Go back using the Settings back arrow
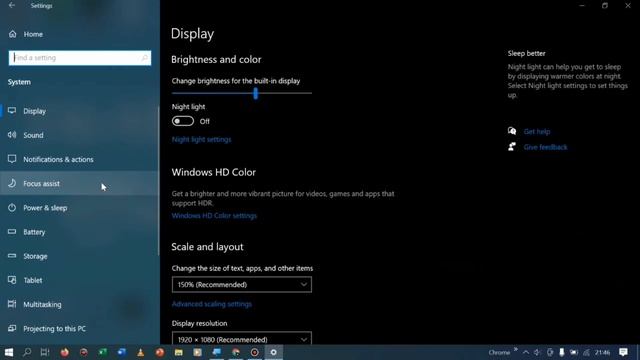This screenshot has width=640, height=360. (x=12, y=6)
